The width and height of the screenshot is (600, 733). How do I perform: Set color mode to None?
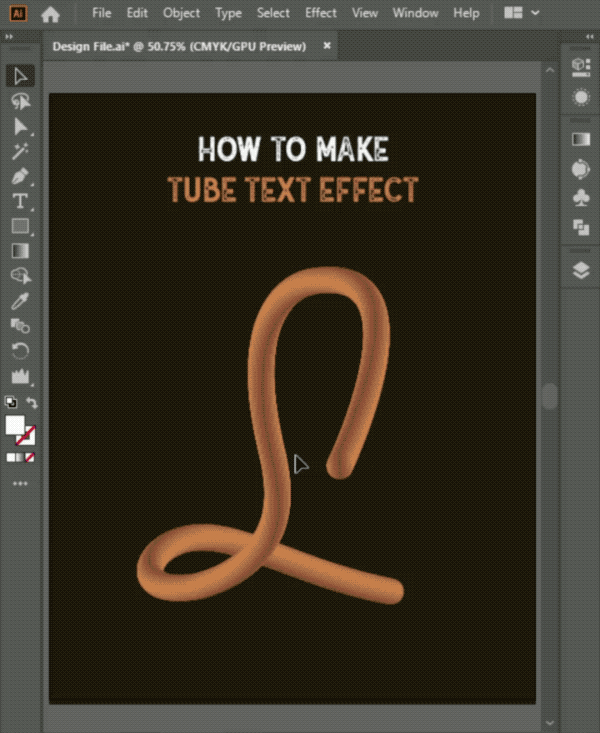tap(30, 458)
